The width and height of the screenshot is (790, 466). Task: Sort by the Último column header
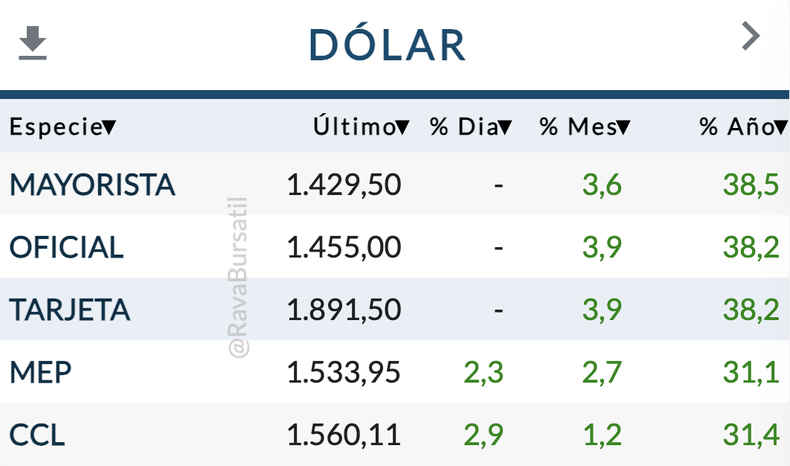coord(361,127)
